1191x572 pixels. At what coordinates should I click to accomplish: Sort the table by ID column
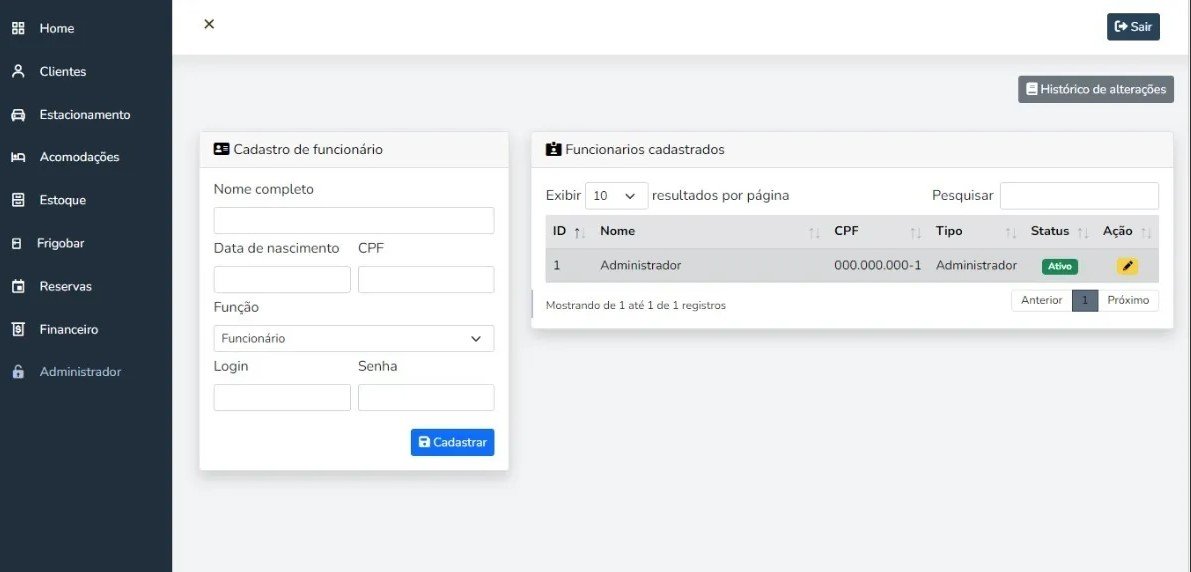coord(565,231)
